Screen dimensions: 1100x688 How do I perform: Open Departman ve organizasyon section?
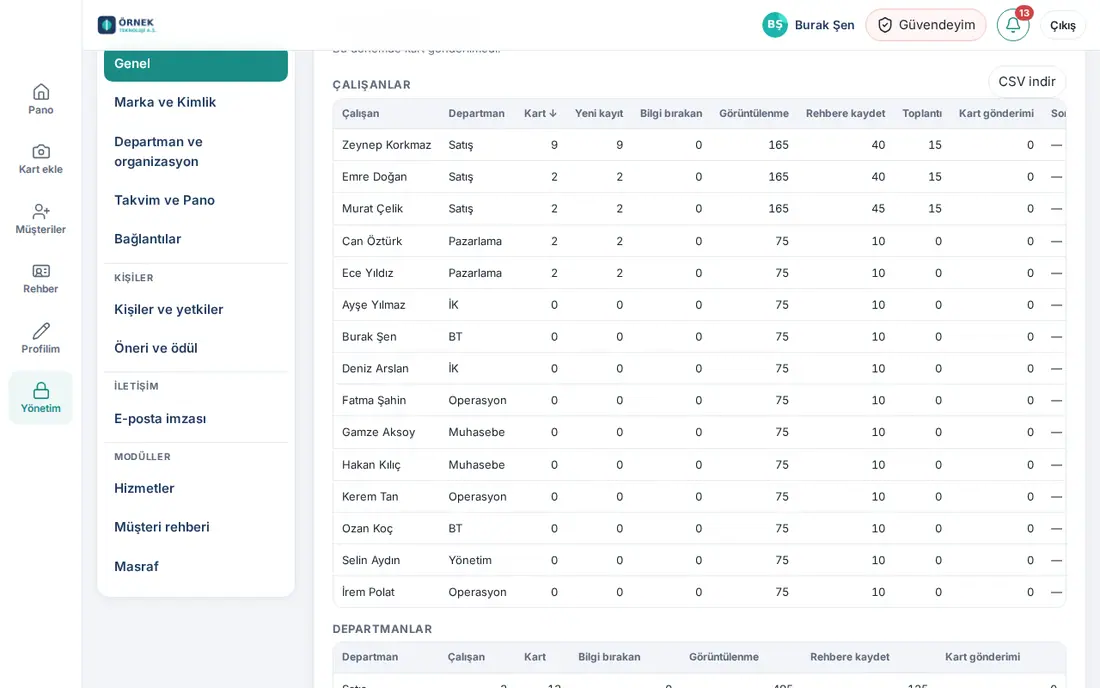(196, 151)
